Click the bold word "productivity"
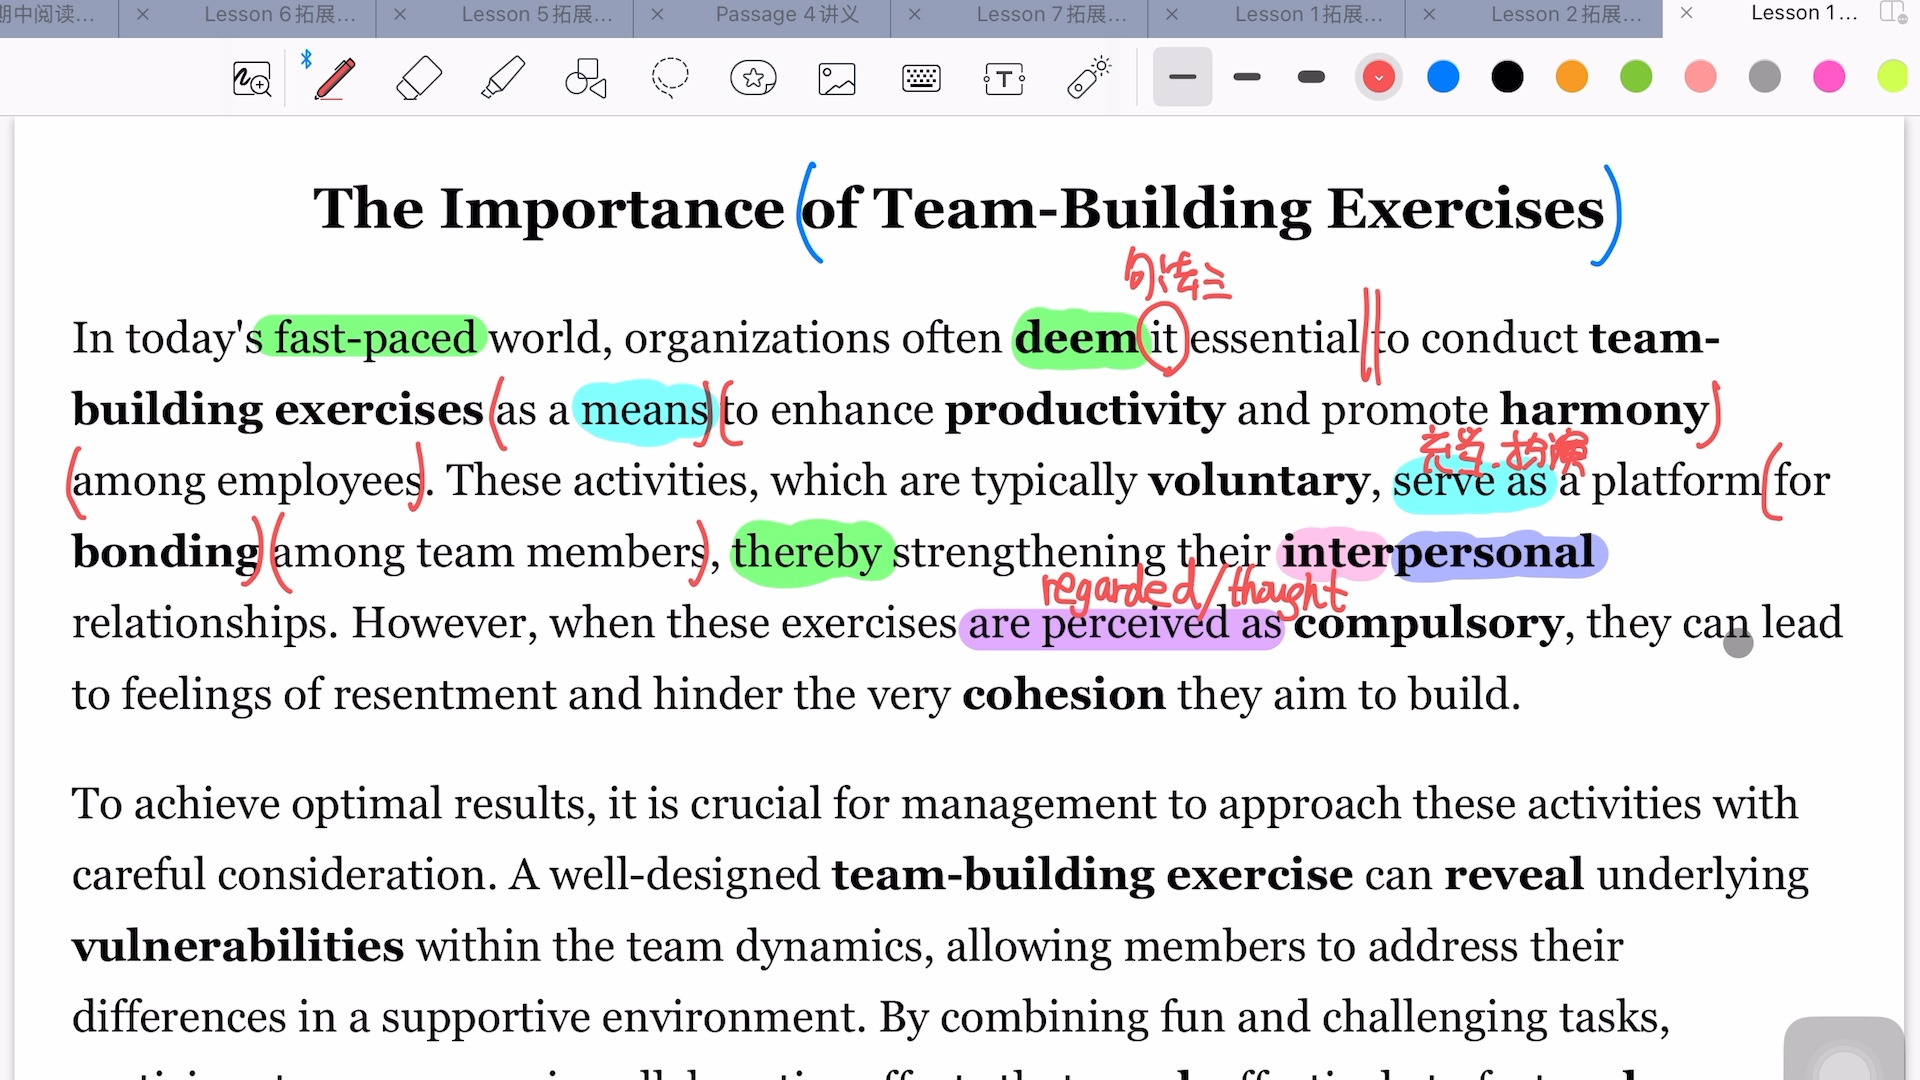This screenshot has width=1920, height=1080. point(1085,411)
